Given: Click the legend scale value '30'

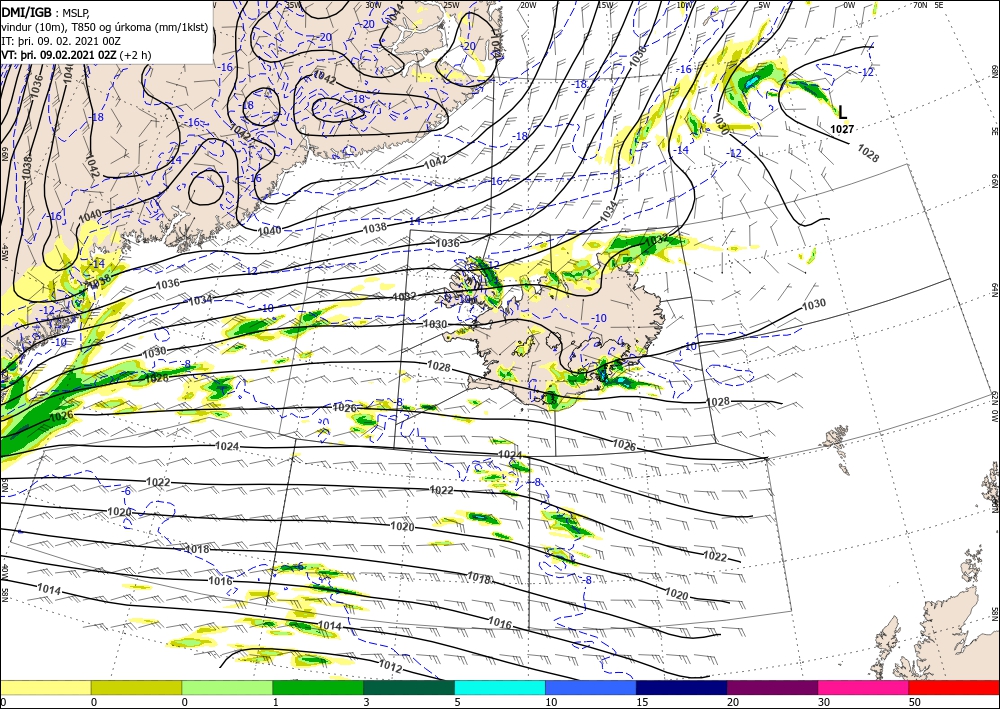Looking at the screenshot, I should 823,702.
